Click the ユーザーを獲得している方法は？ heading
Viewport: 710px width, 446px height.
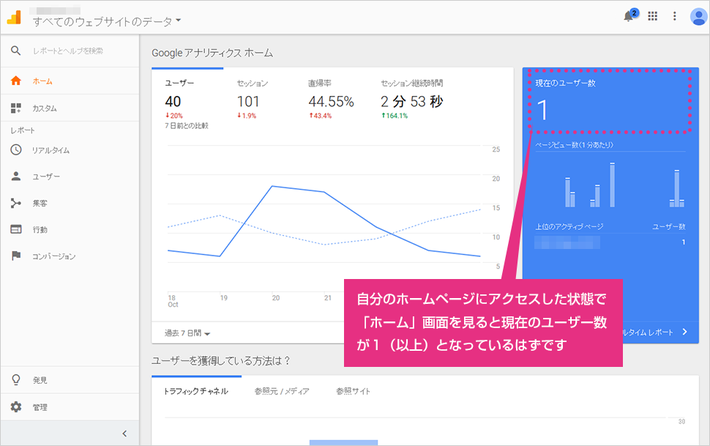pyautogui.click(x=221, y=361)
